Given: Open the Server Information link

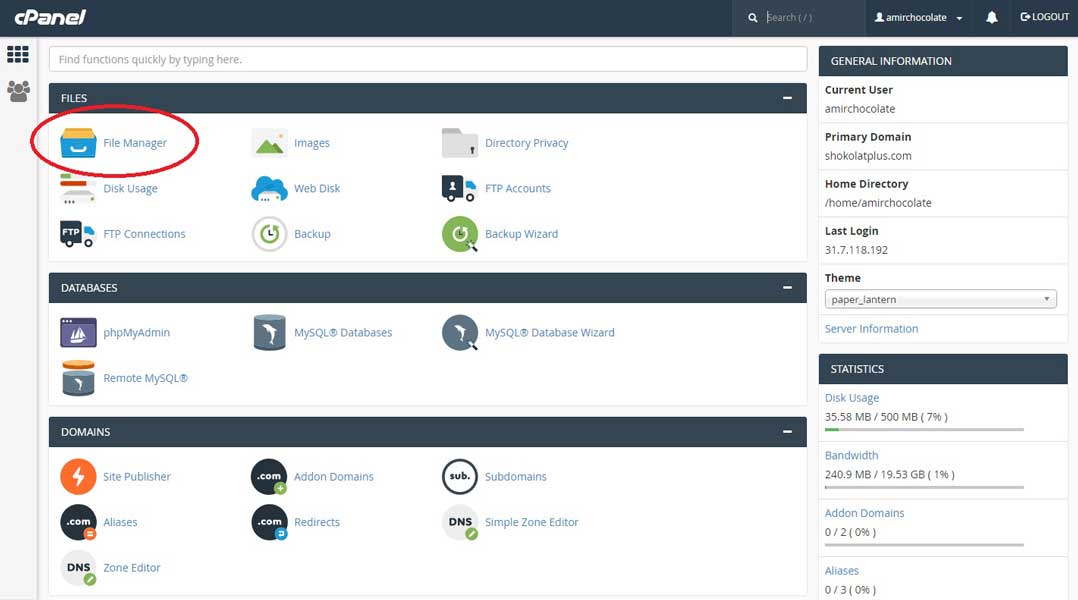Looking at the screenshot, I should [x=871, y=329].
